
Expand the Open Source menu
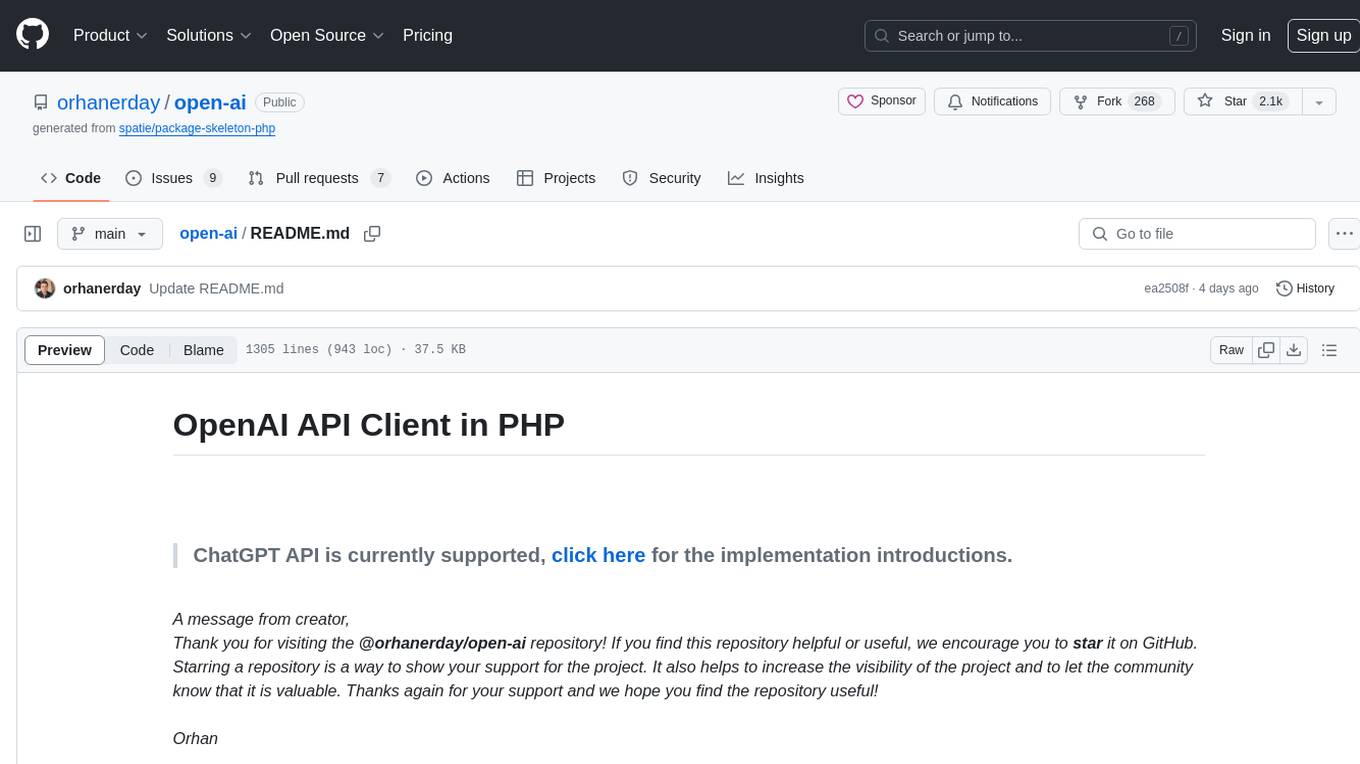327,35
